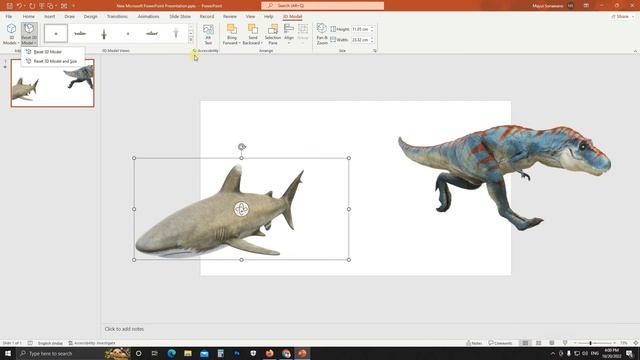
Task: Select slide 1 thumbnail
Action: 53,83
